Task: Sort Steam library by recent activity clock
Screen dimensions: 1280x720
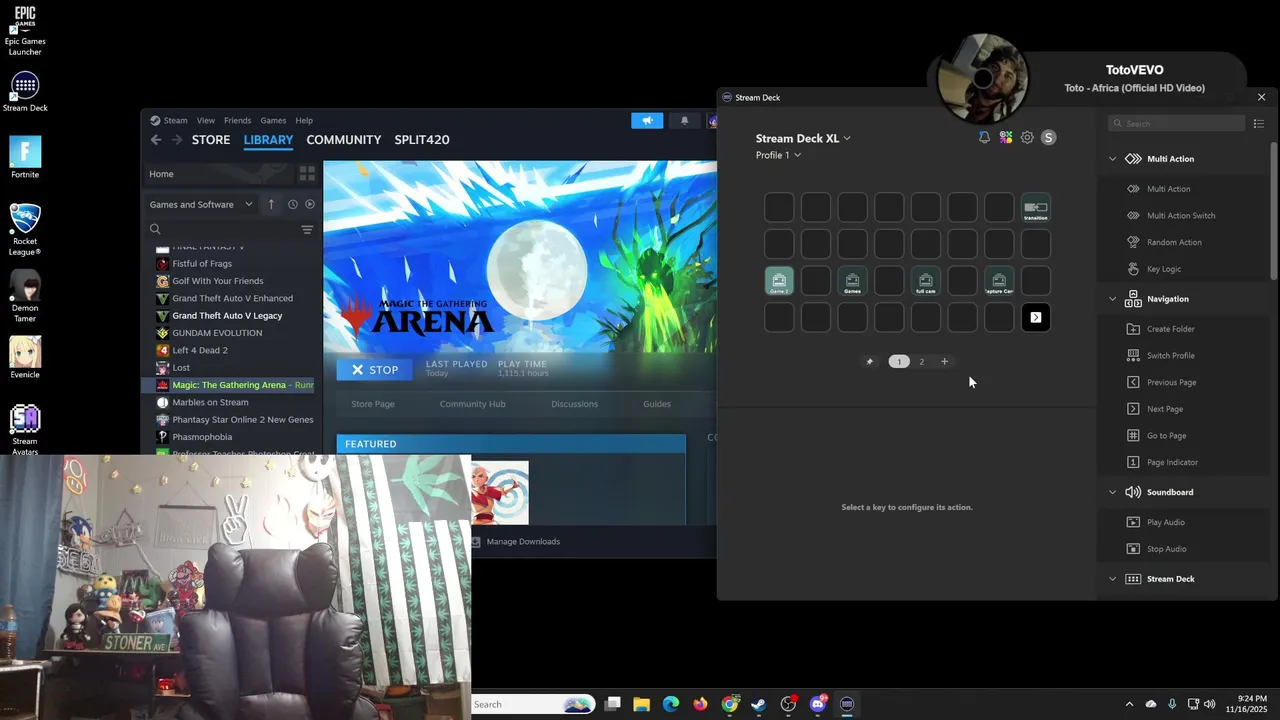Action: point(292,204)
